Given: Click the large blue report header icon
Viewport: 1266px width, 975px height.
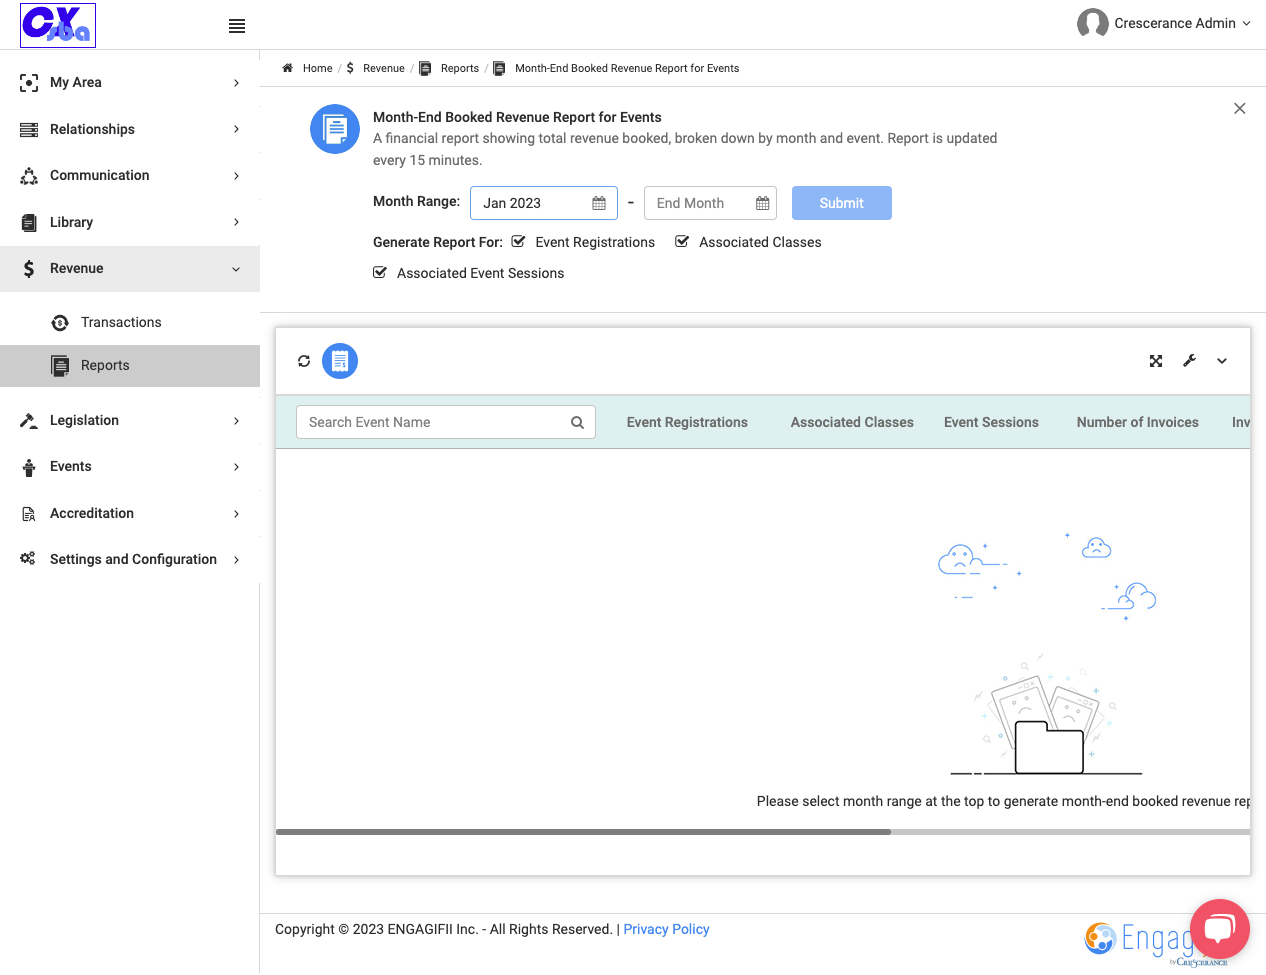Looking at the screenshot, I should click(335, 129).
